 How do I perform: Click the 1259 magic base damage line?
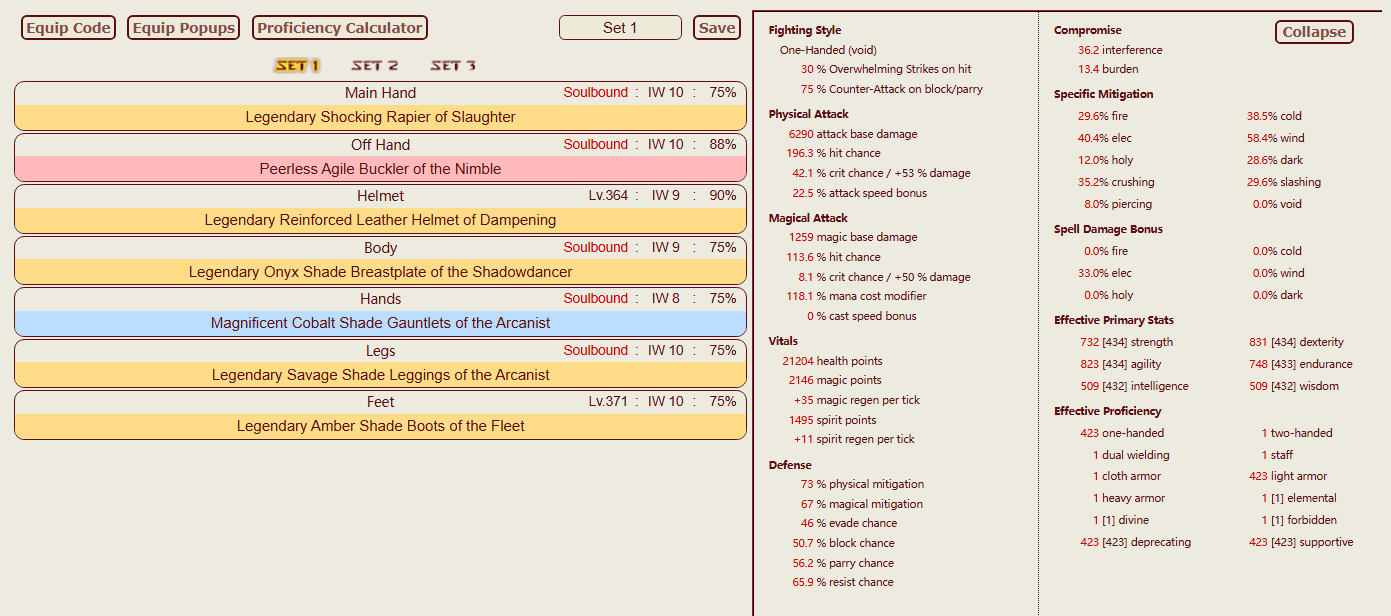tap(853, 237)
